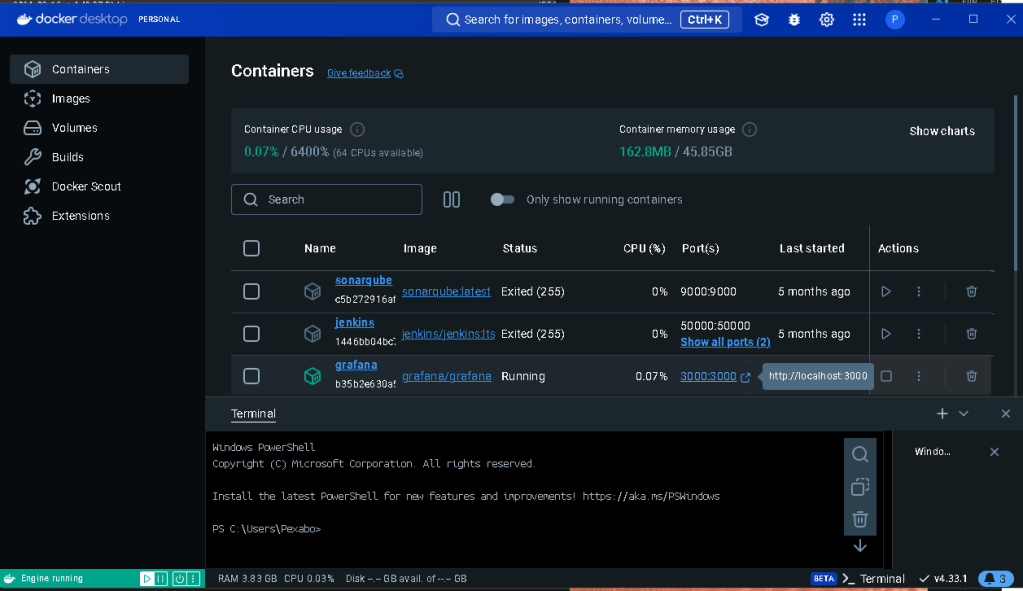The image size is (1023, 591).
Task: Open the Troubleshoot bug icon
Action: (x=794, y=20)
